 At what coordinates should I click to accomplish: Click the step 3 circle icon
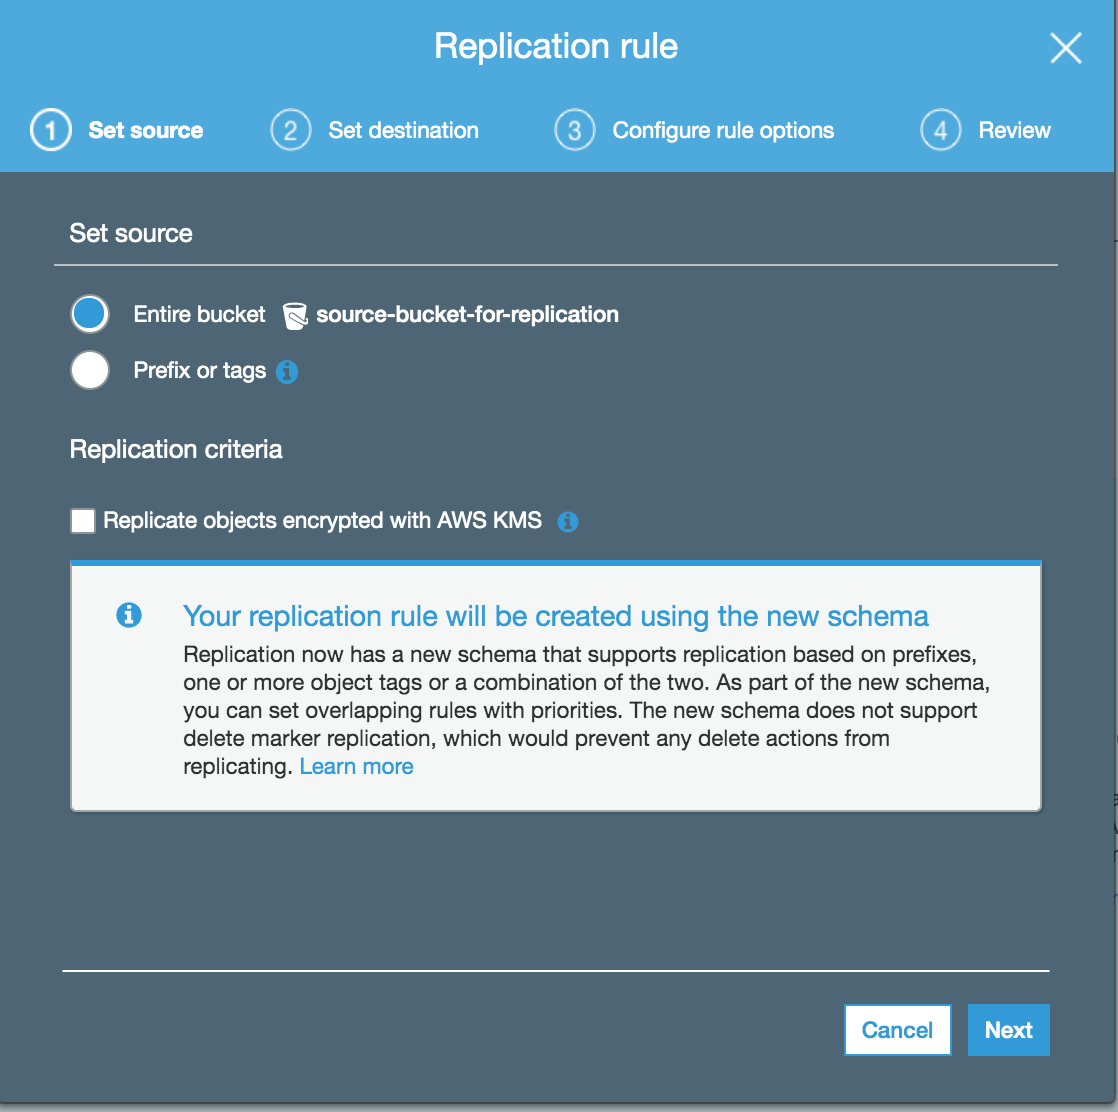point(574,130)
